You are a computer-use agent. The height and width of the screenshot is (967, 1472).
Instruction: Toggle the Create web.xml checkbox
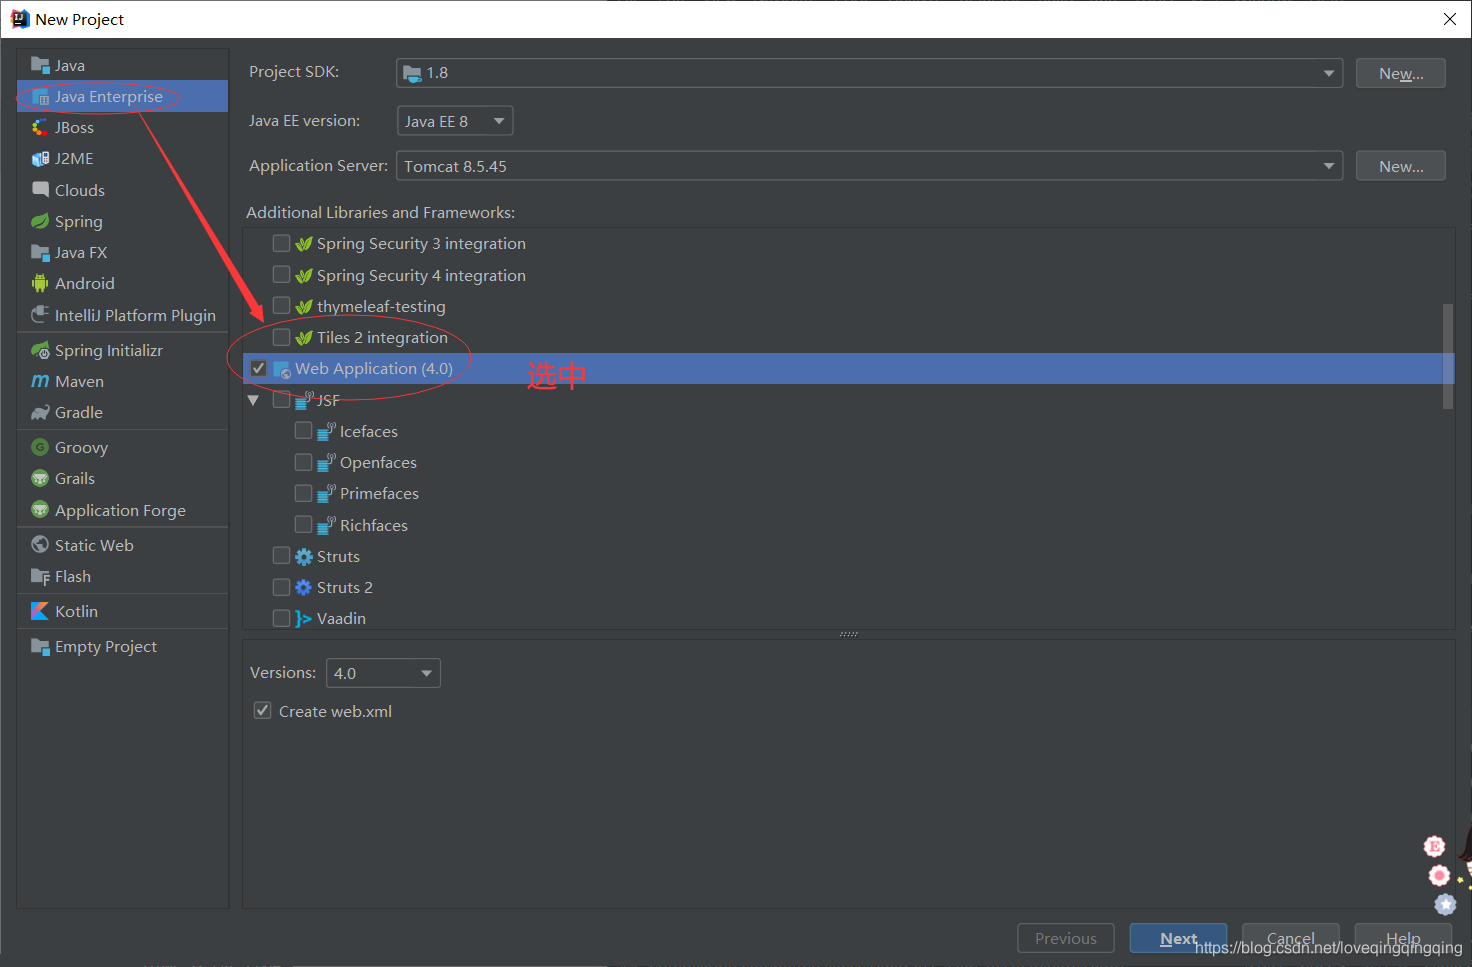263,710
